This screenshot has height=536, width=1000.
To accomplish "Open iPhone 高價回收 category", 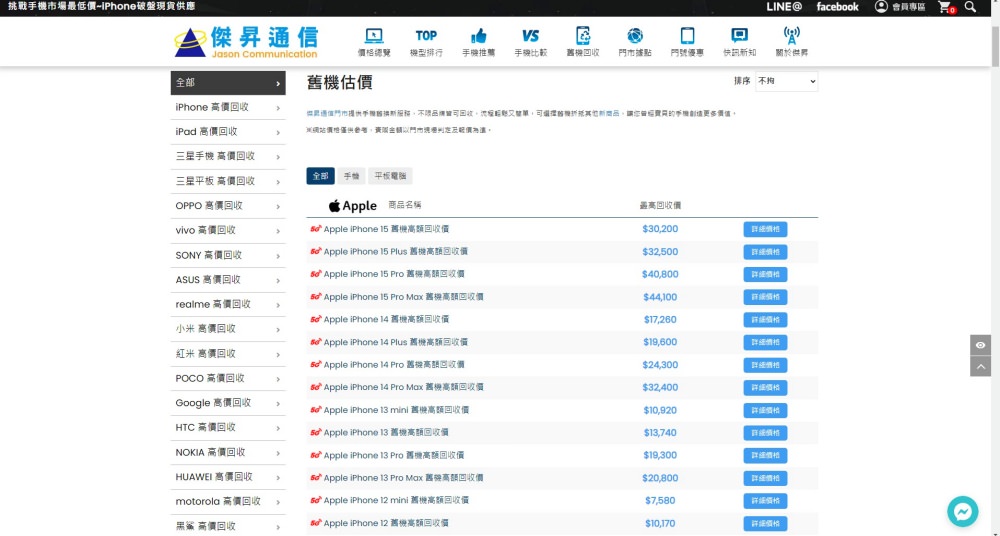I will click(x=228, y=107).
